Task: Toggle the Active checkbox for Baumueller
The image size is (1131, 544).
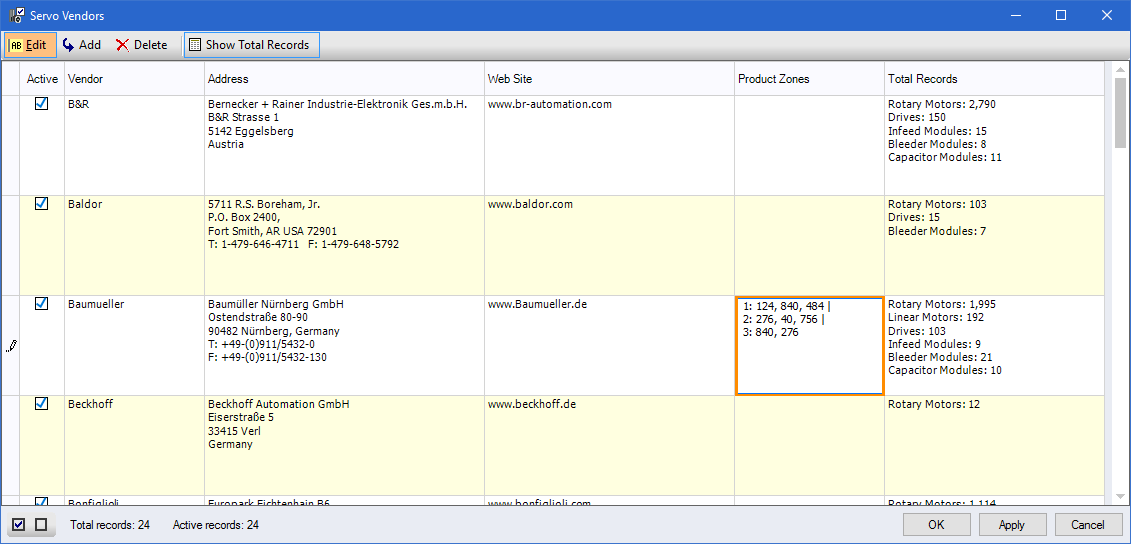Action: [x=42, y=303]
